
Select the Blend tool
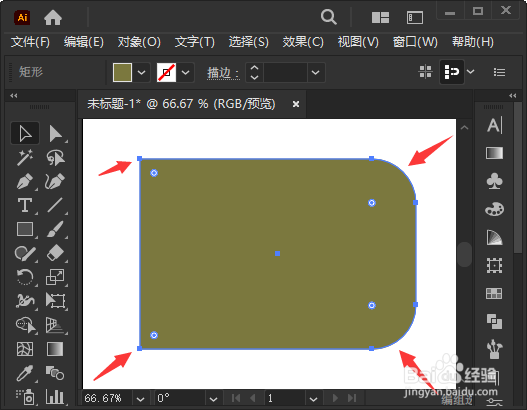tap(55, 373)
